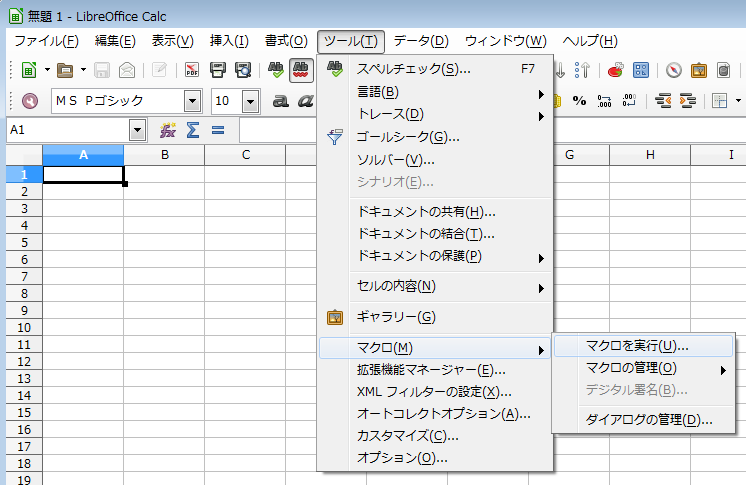Choose ゴールシーク(G)... menu entry
Viewport: 746px width, 485px height.
(435, 137)
